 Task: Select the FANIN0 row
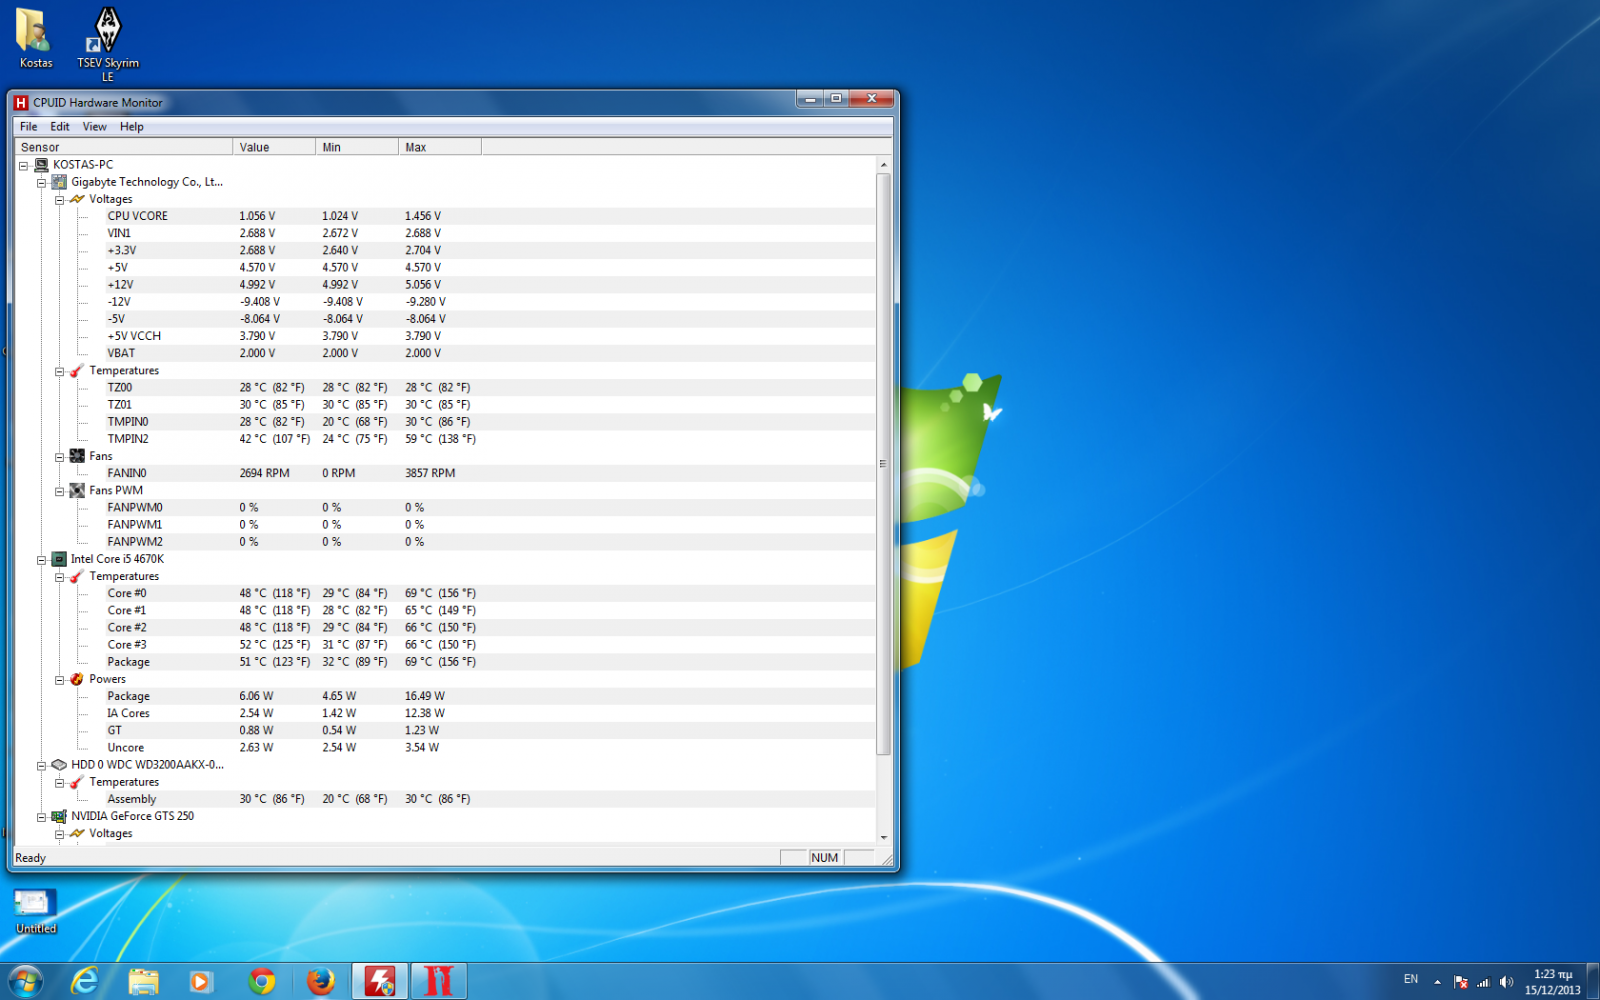pyautogui.click(x=490, y=473)
